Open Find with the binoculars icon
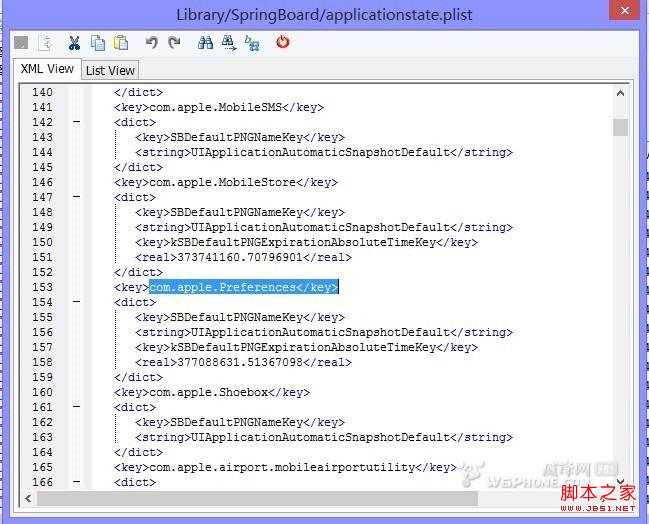The height and width of the screenshot is (524, 649). (205, 42)
